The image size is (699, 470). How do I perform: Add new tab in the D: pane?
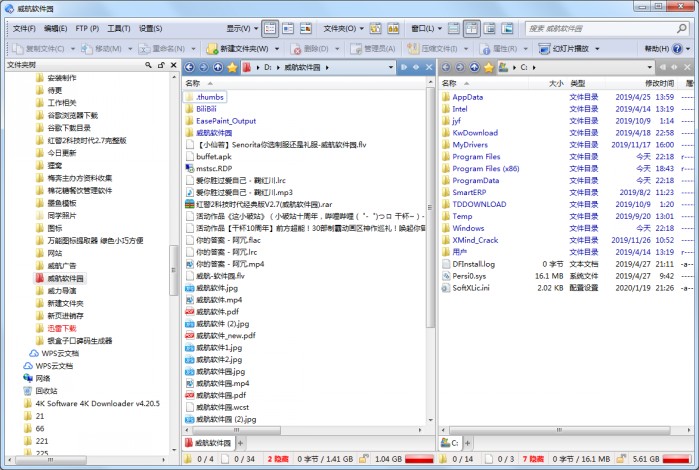pos(240,443)
